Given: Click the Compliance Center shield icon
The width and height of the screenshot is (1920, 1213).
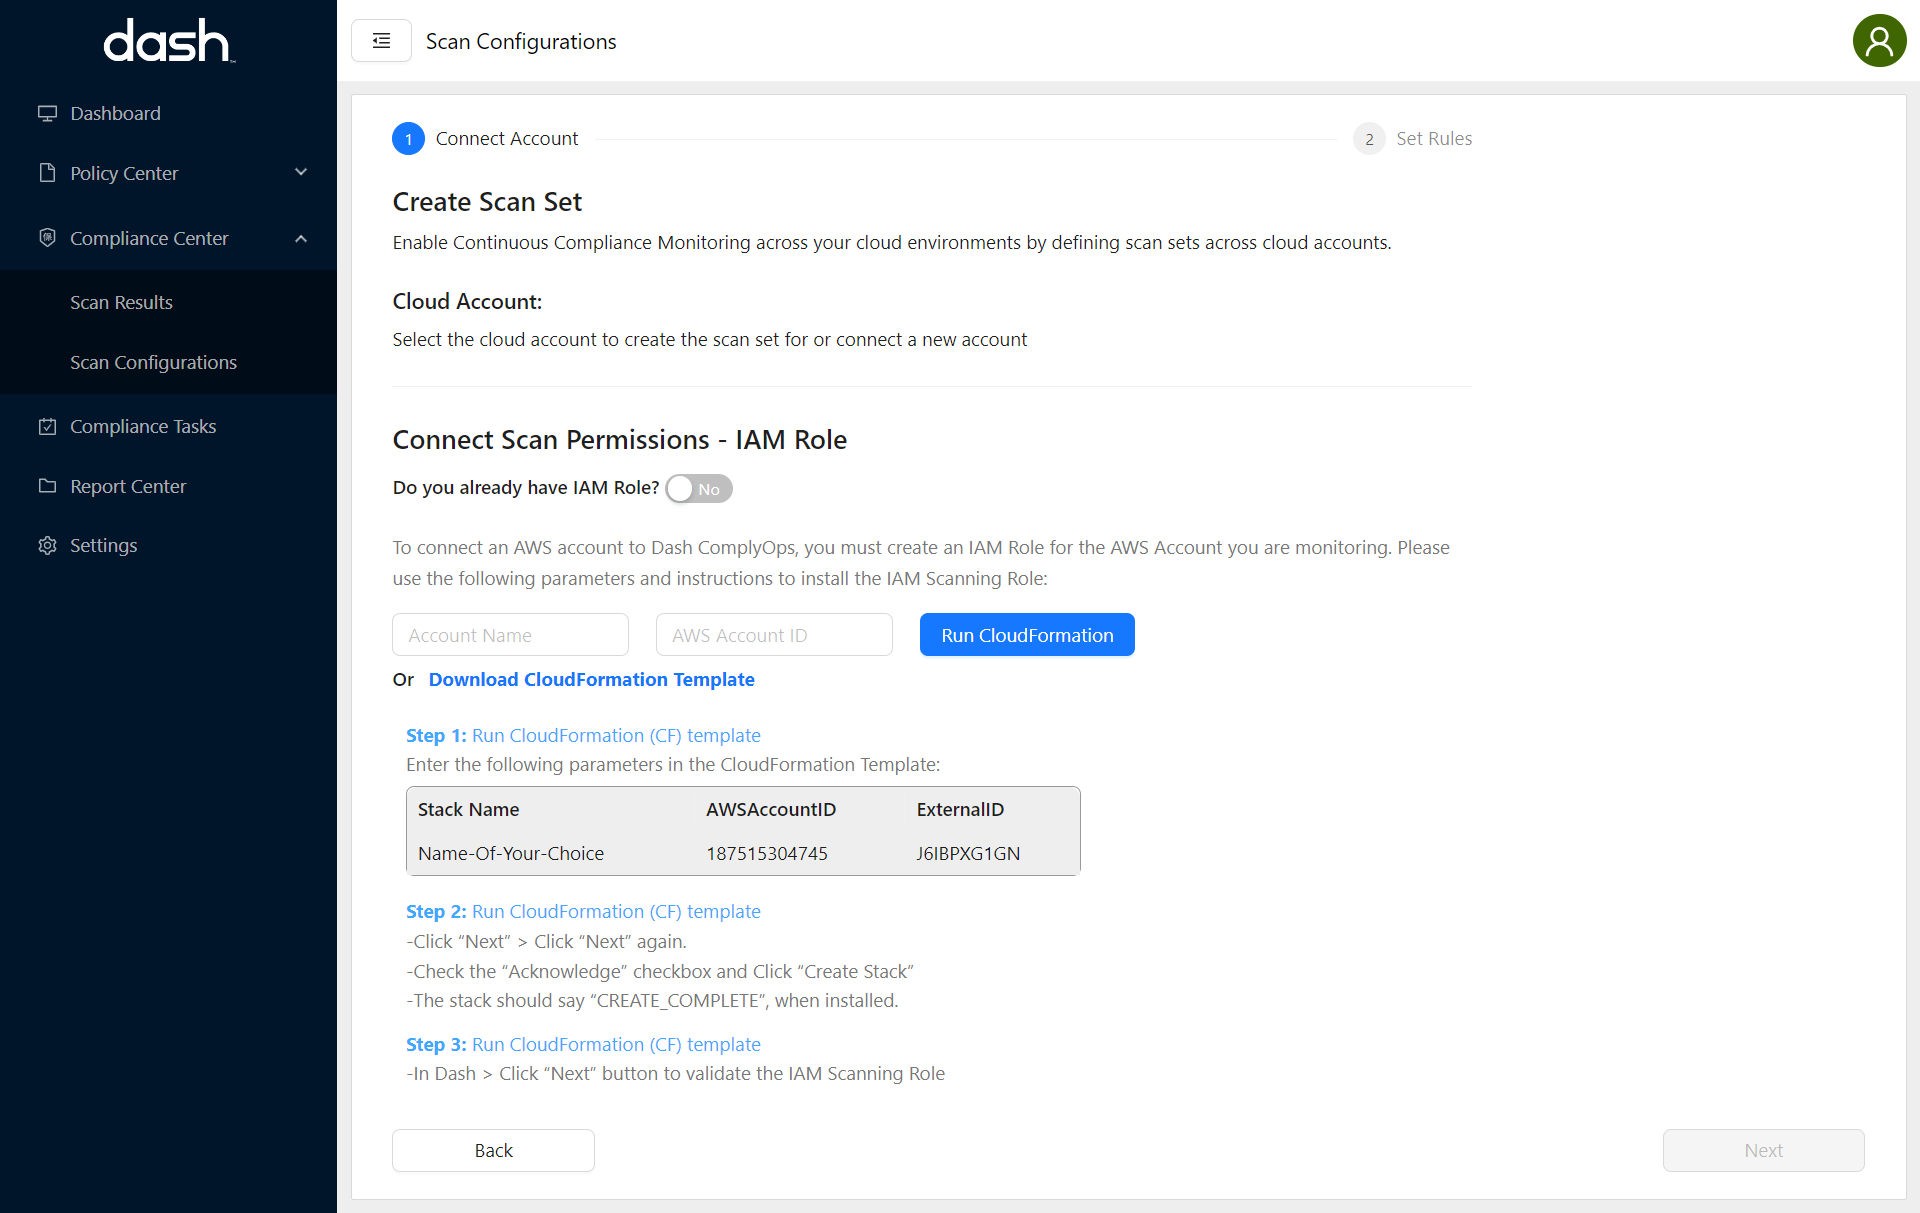Looking at the screenshot, I should [x=47, y=238].
